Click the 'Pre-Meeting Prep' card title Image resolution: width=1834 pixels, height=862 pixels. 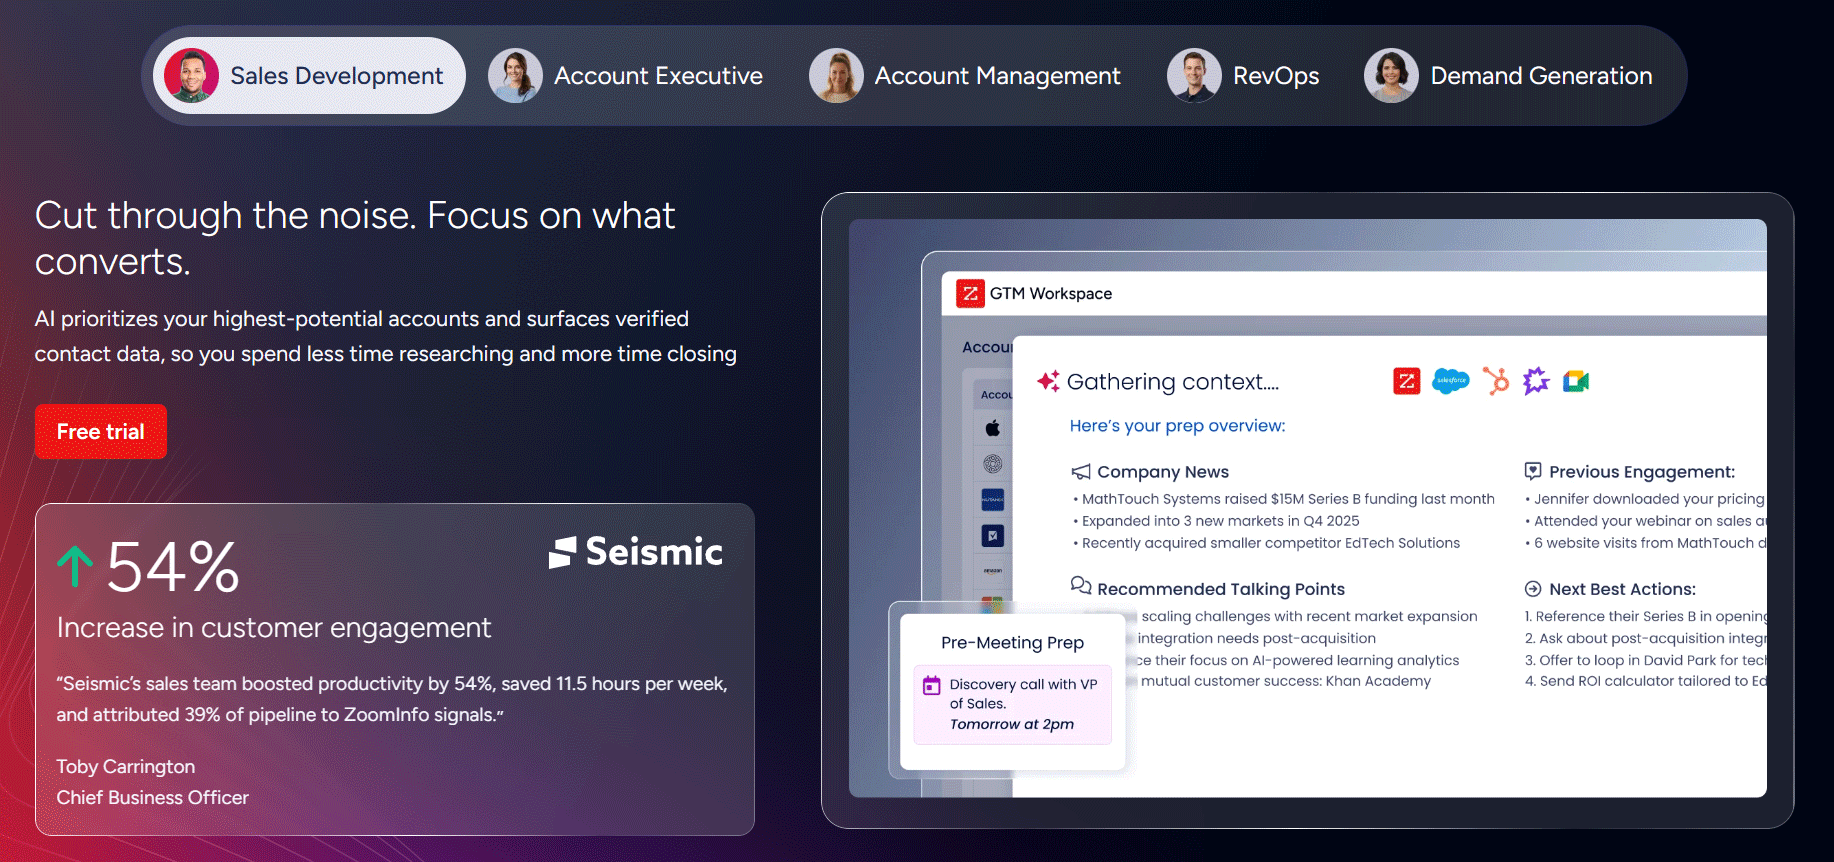[1012, 643]
